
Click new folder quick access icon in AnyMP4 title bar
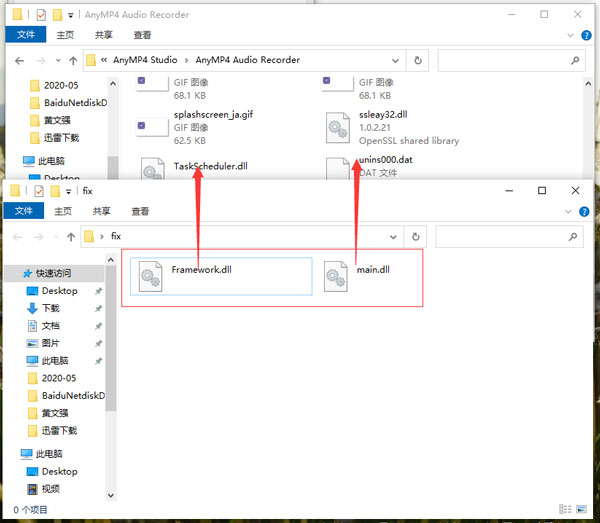point(57,15)
